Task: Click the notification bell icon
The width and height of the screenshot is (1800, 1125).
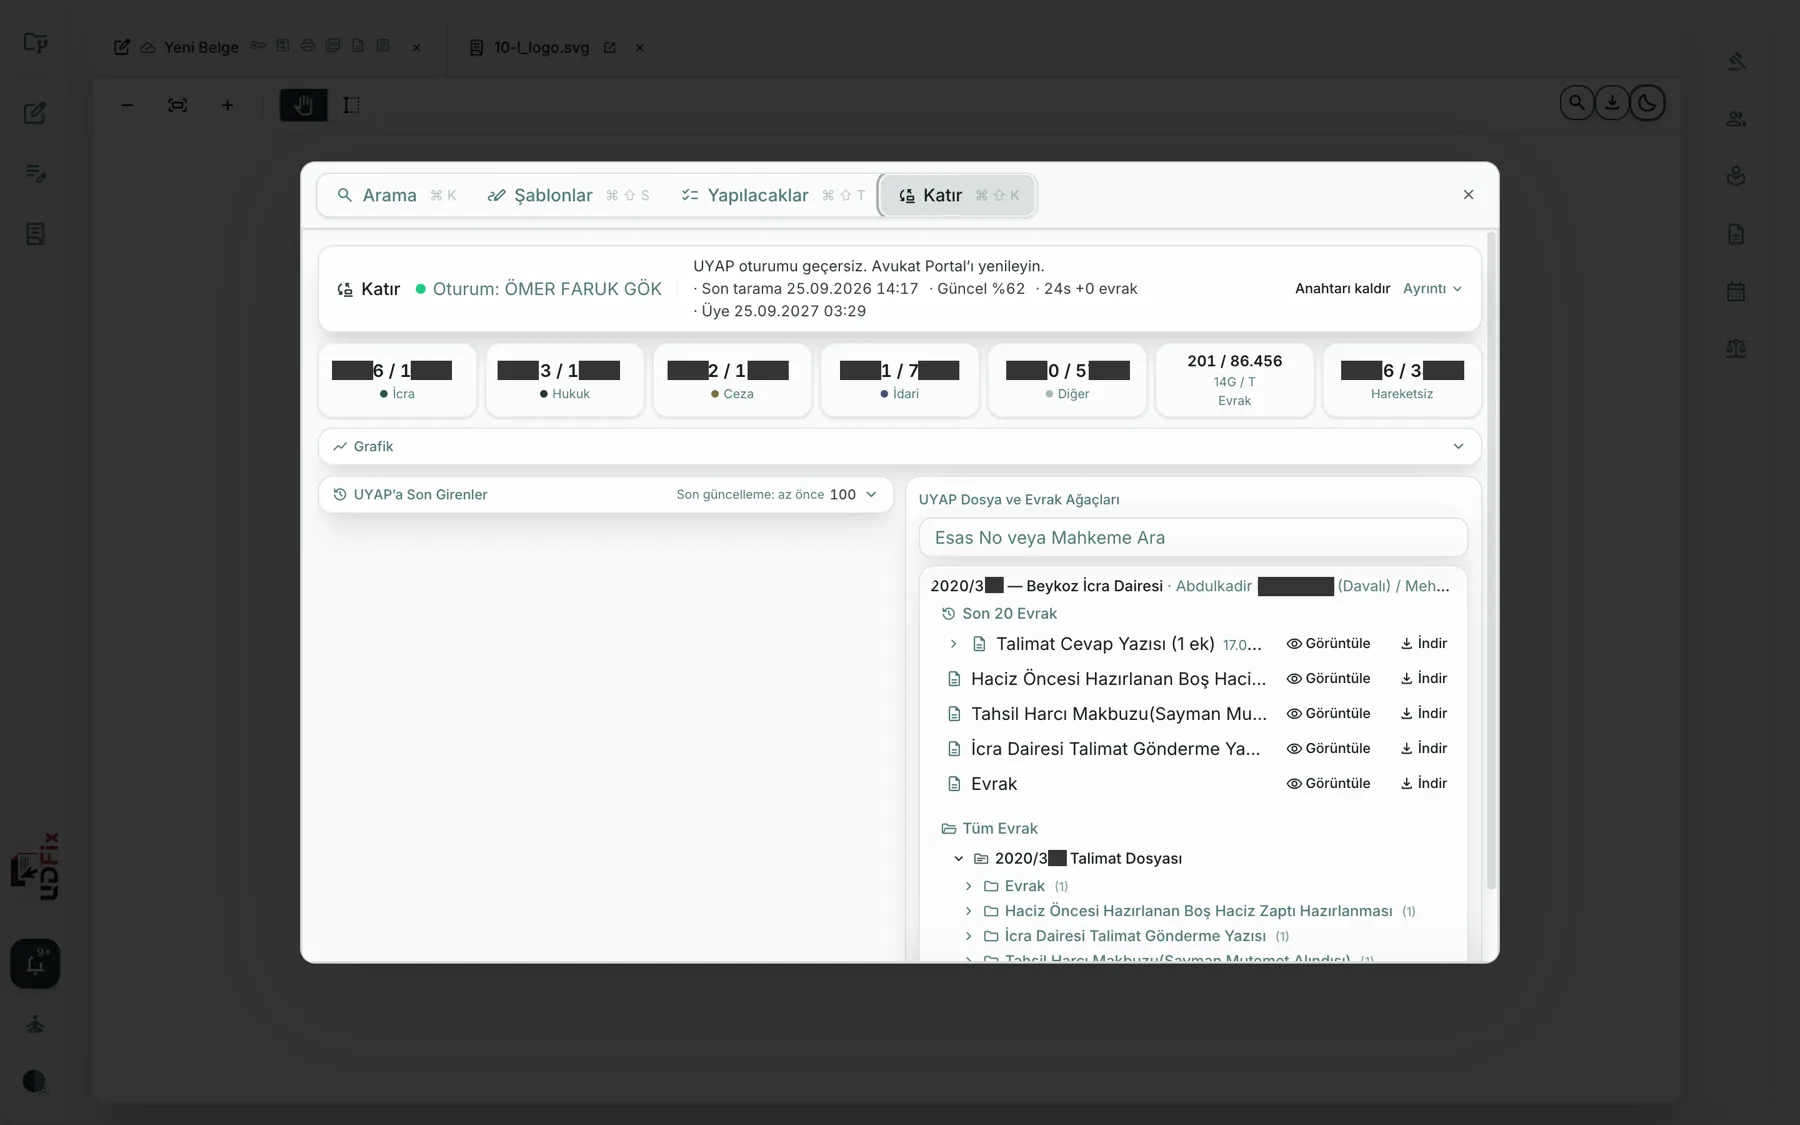Action: click(35, 964)
